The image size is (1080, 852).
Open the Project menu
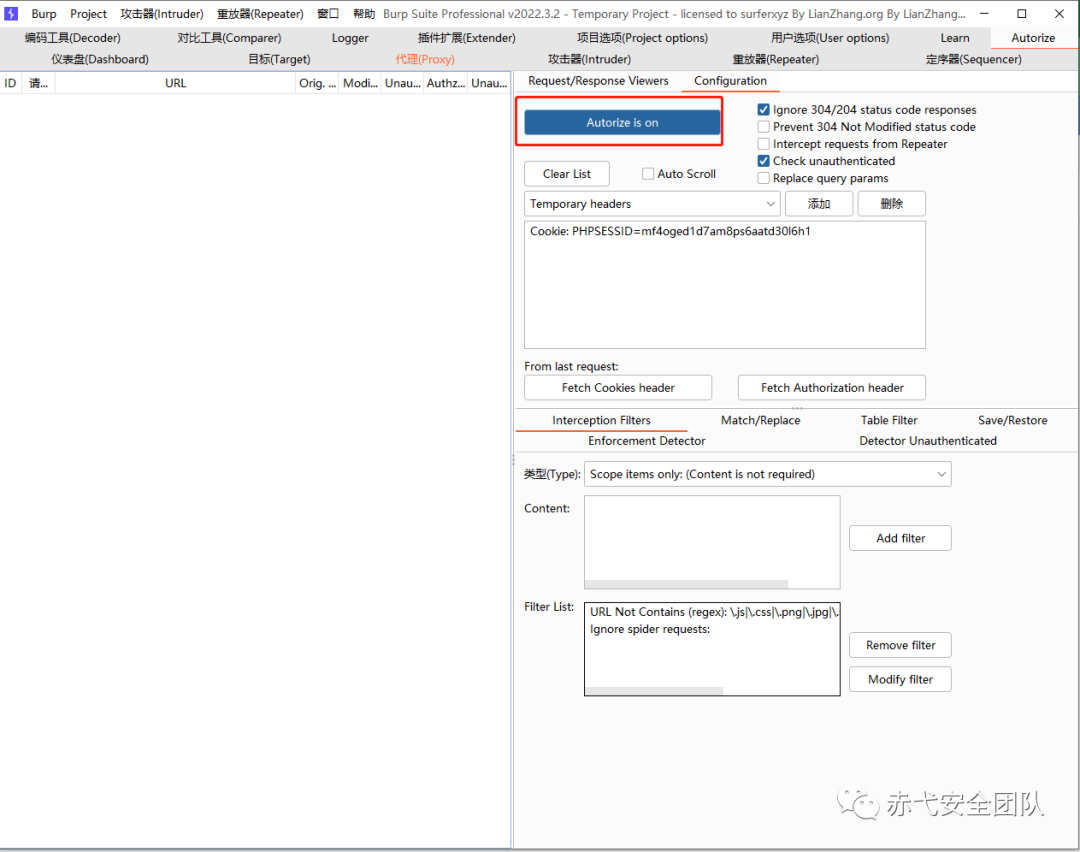click(88, 14)
